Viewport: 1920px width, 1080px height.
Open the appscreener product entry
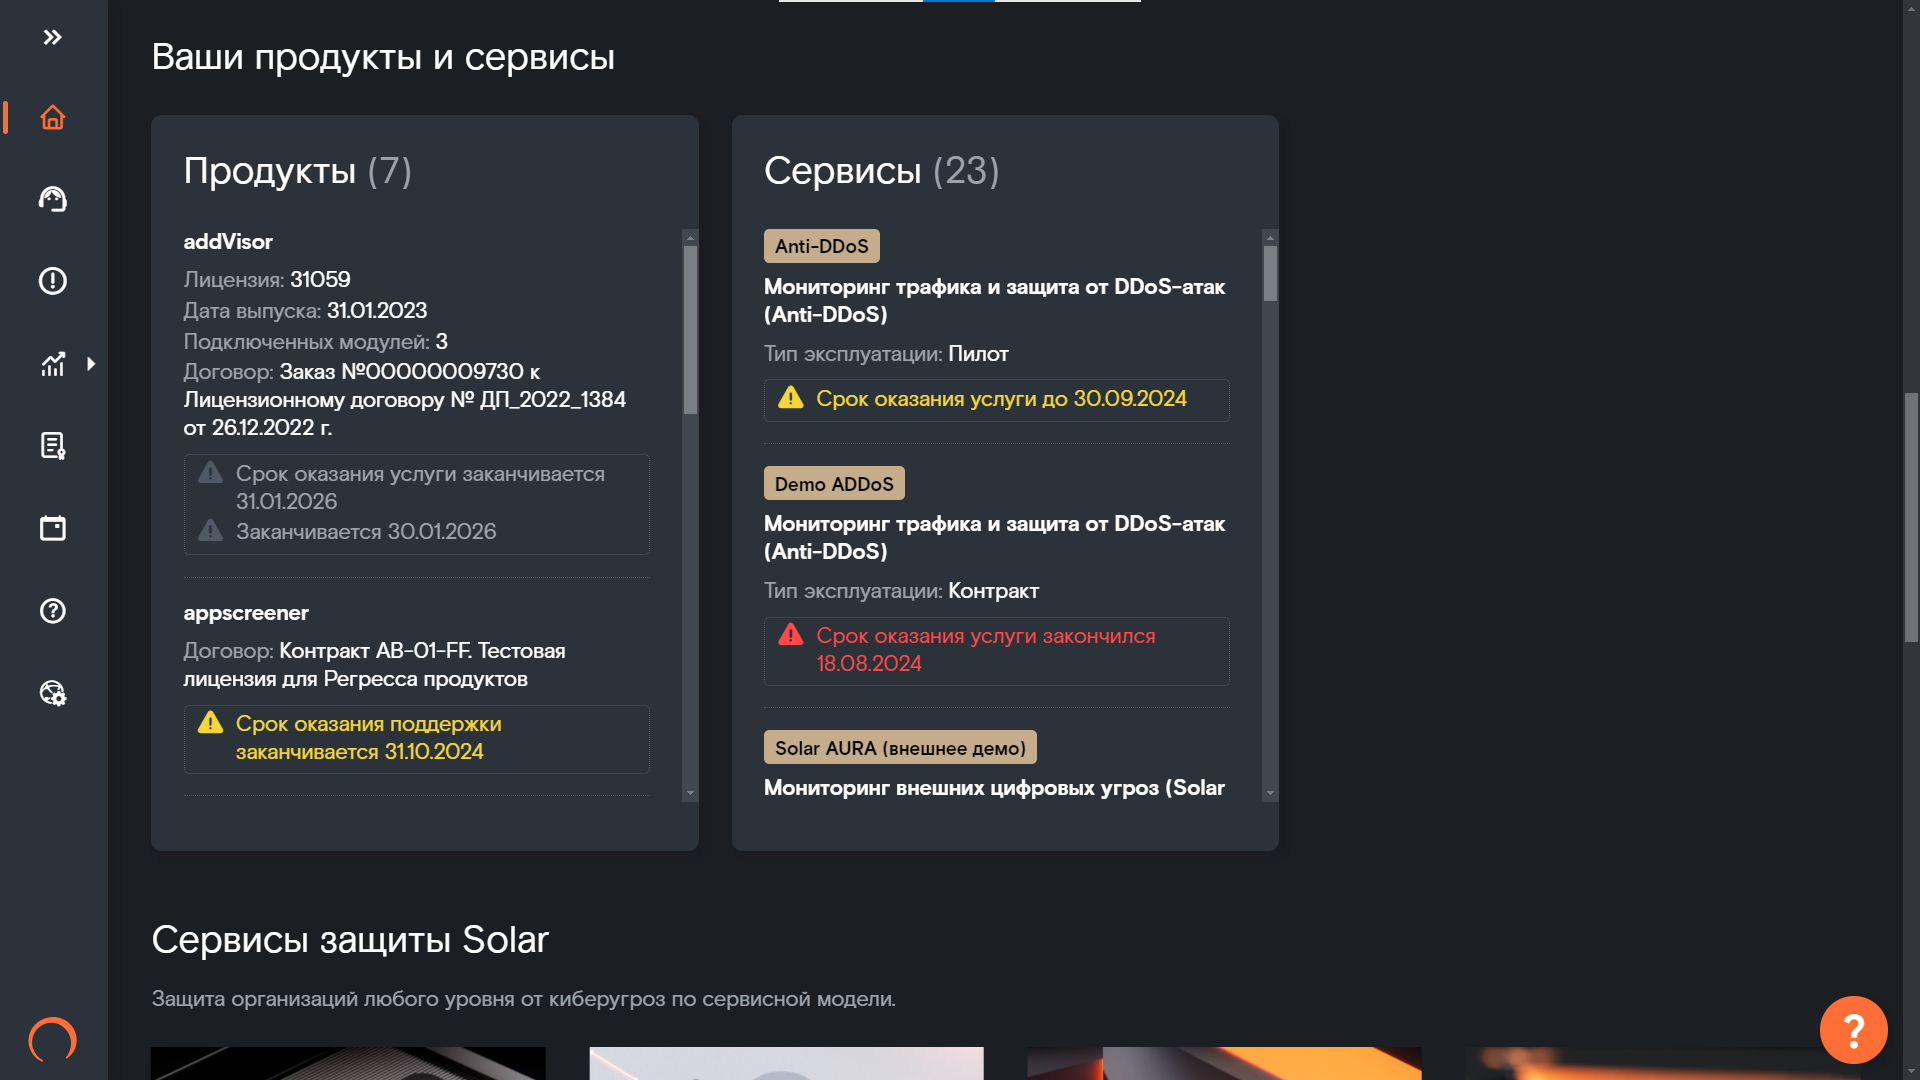(246, 613)
